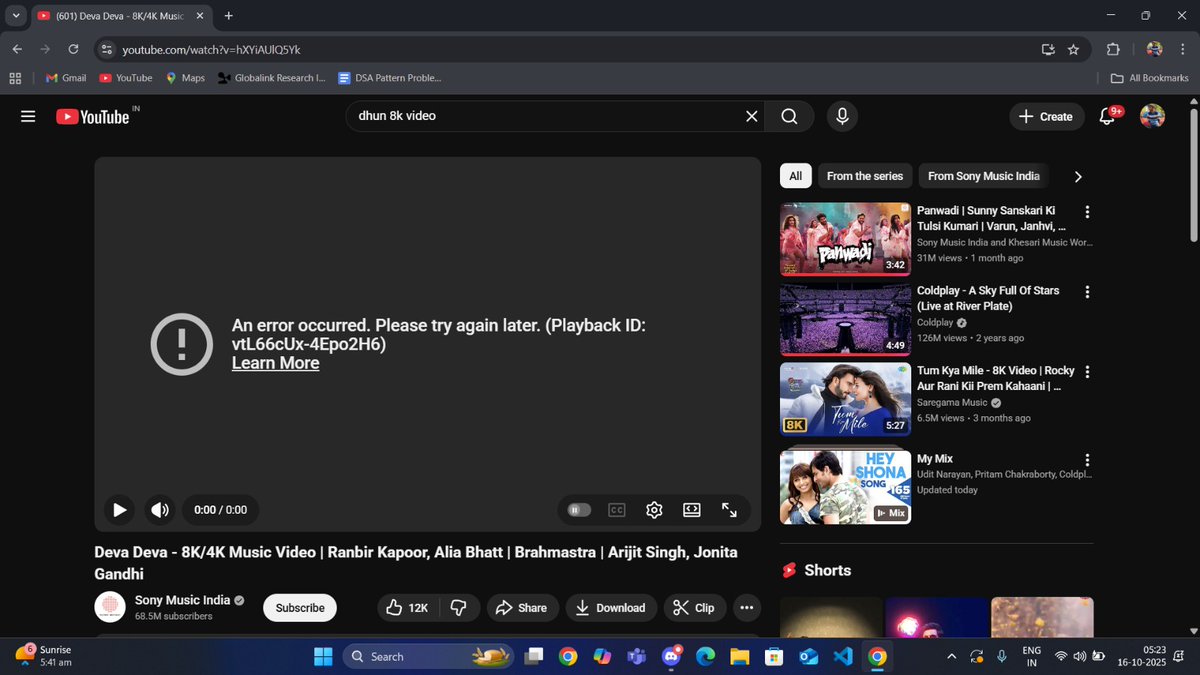Open Visual Studio Code from the taskbar

(x=842, y=657)
